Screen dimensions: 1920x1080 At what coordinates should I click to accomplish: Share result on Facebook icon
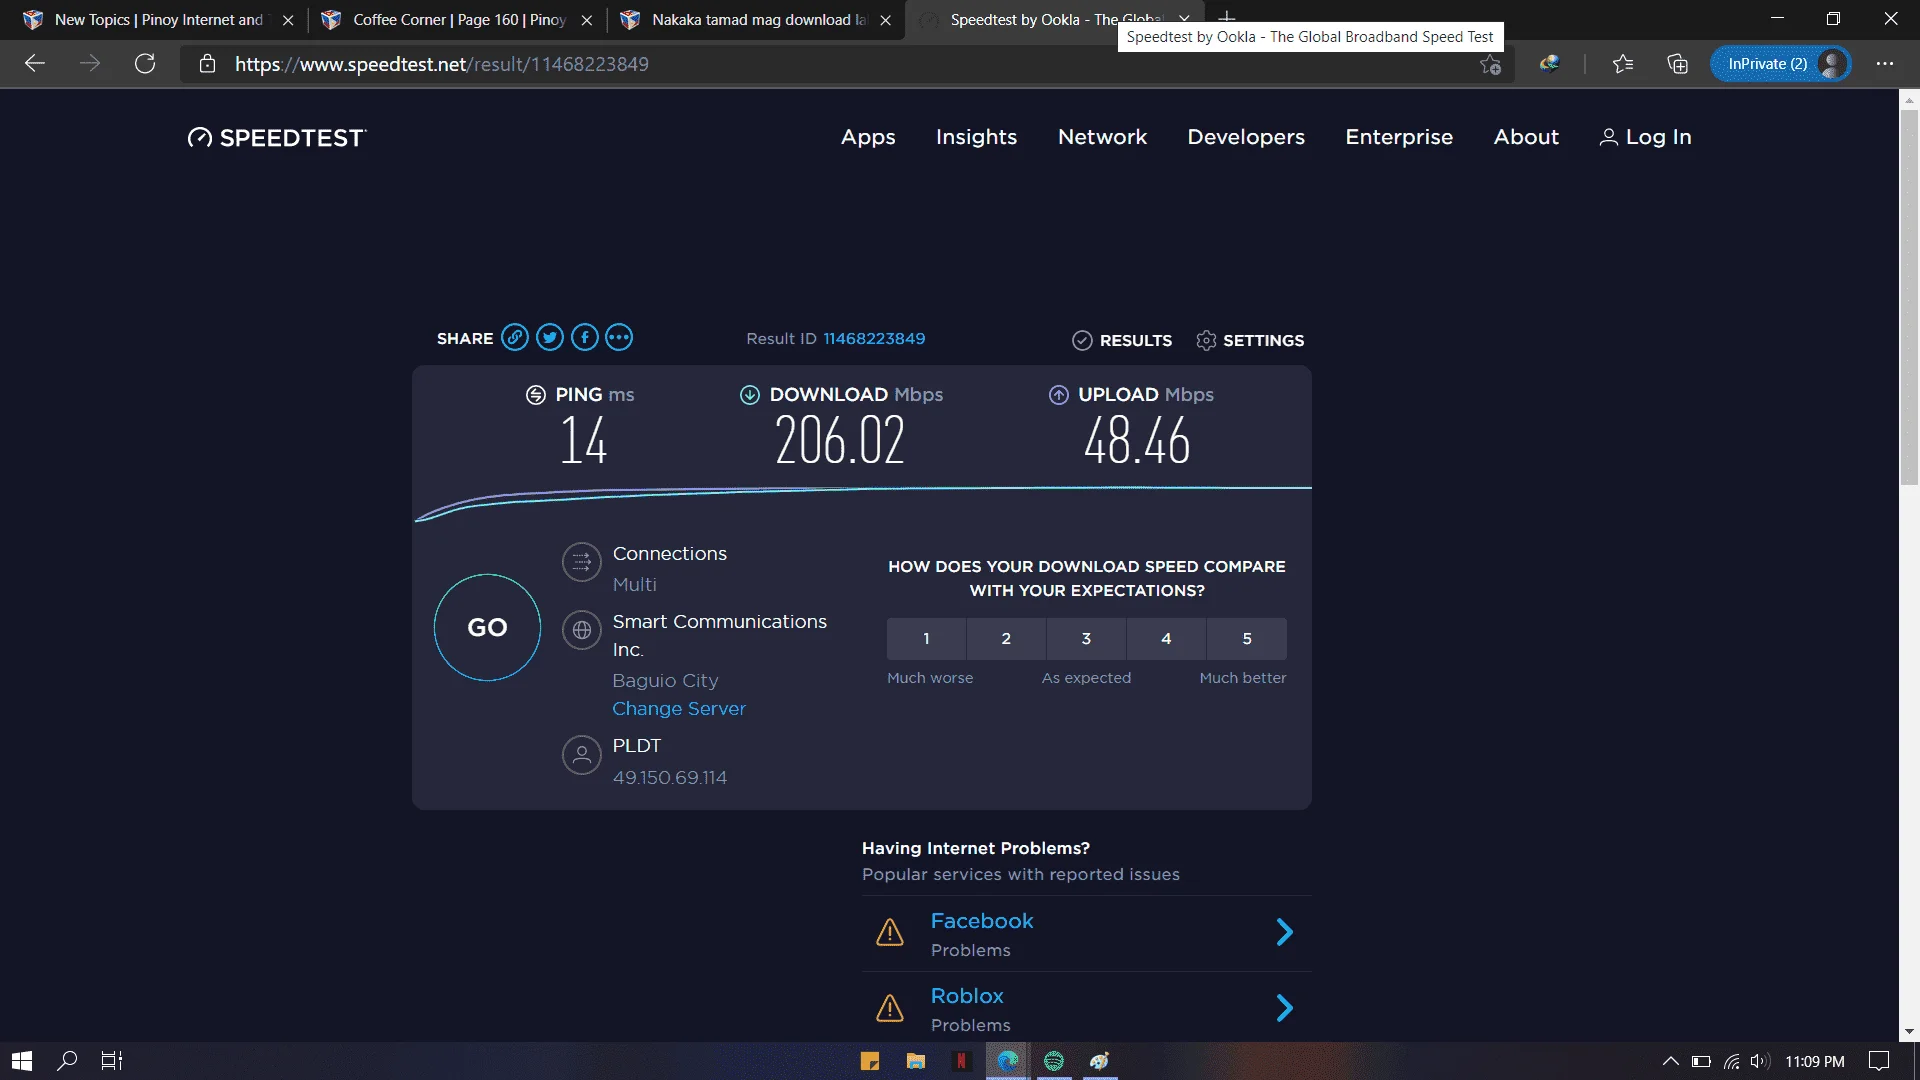(x=585, y=338)
